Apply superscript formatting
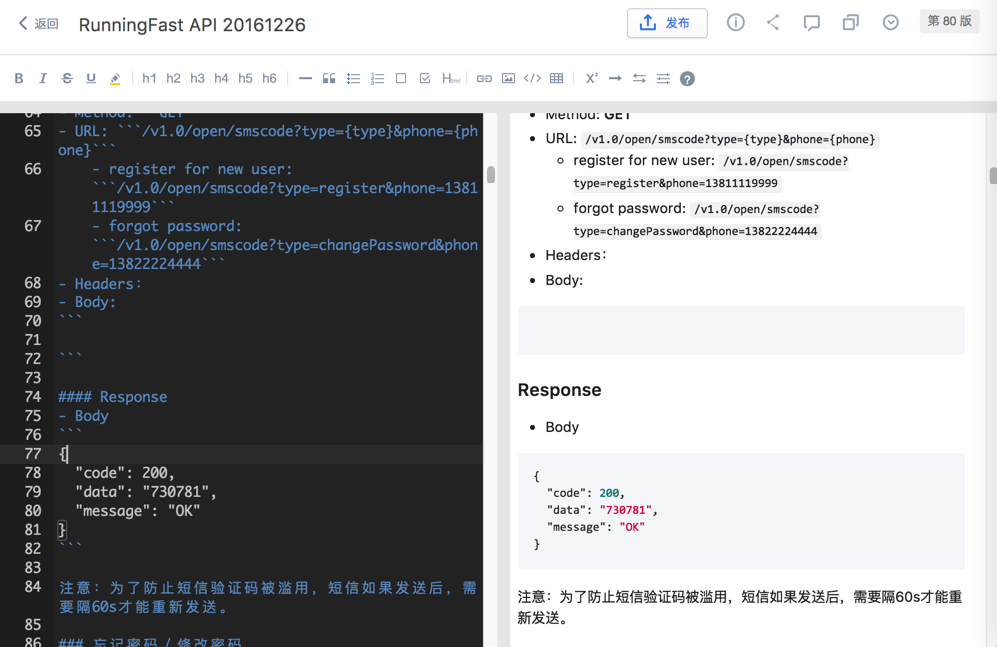This screenshot has width=997, height=647. click(x=591, y=78)
